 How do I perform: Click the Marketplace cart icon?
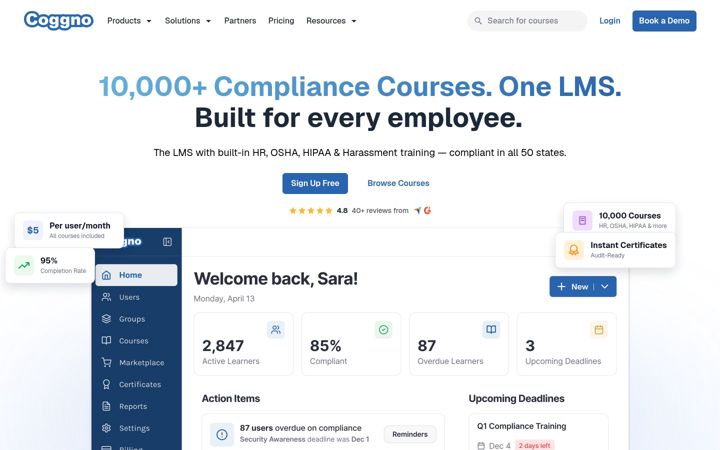tap(106, 362)
